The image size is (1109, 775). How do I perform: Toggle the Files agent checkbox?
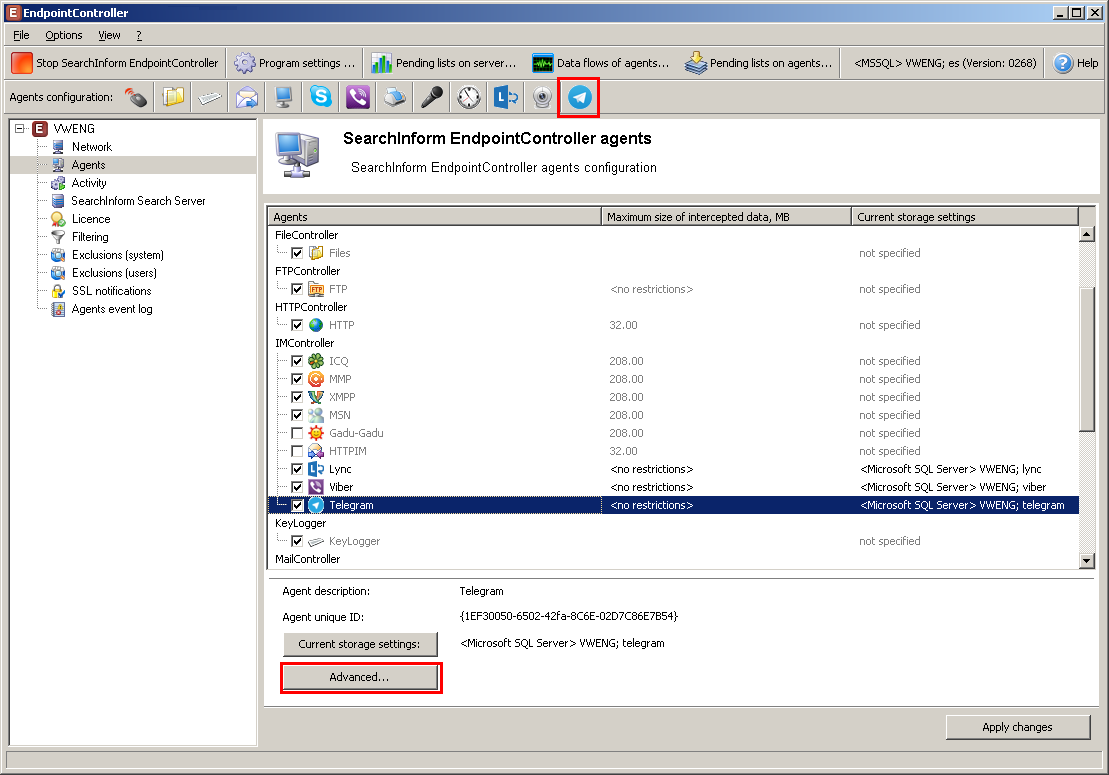pyautogui.click(x=297, y=253)
